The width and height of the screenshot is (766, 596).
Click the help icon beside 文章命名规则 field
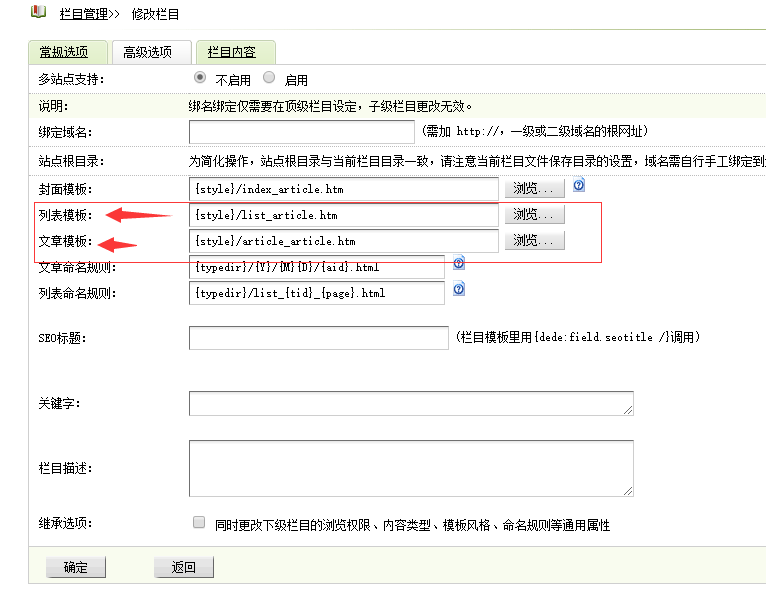click(459, 264)
